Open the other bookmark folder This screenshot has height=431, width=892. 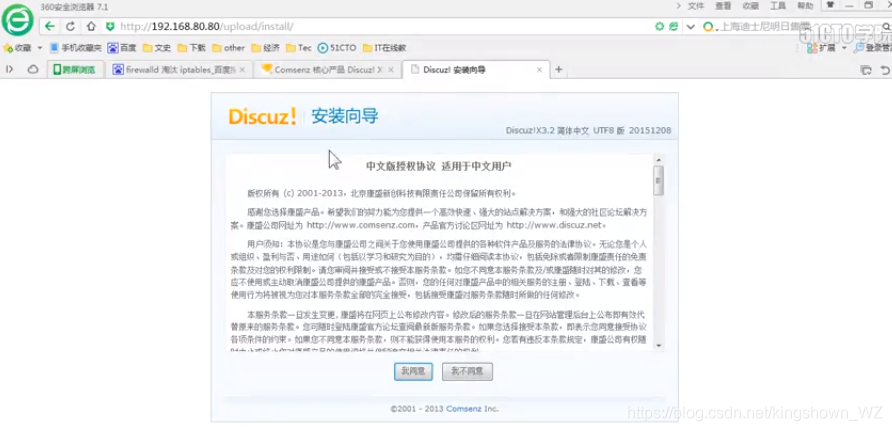[229, 48]
